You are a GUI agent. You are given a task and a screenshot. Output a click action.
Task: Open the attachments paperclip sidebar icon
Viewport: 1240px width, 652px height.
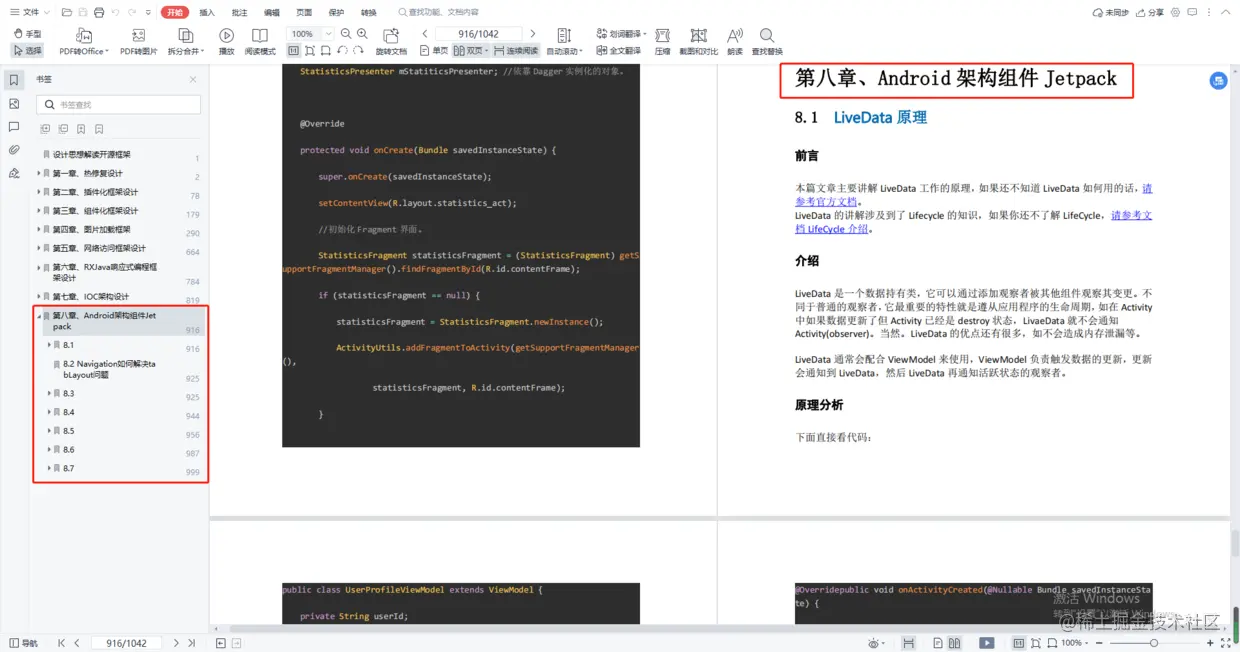tap(14, 150)
